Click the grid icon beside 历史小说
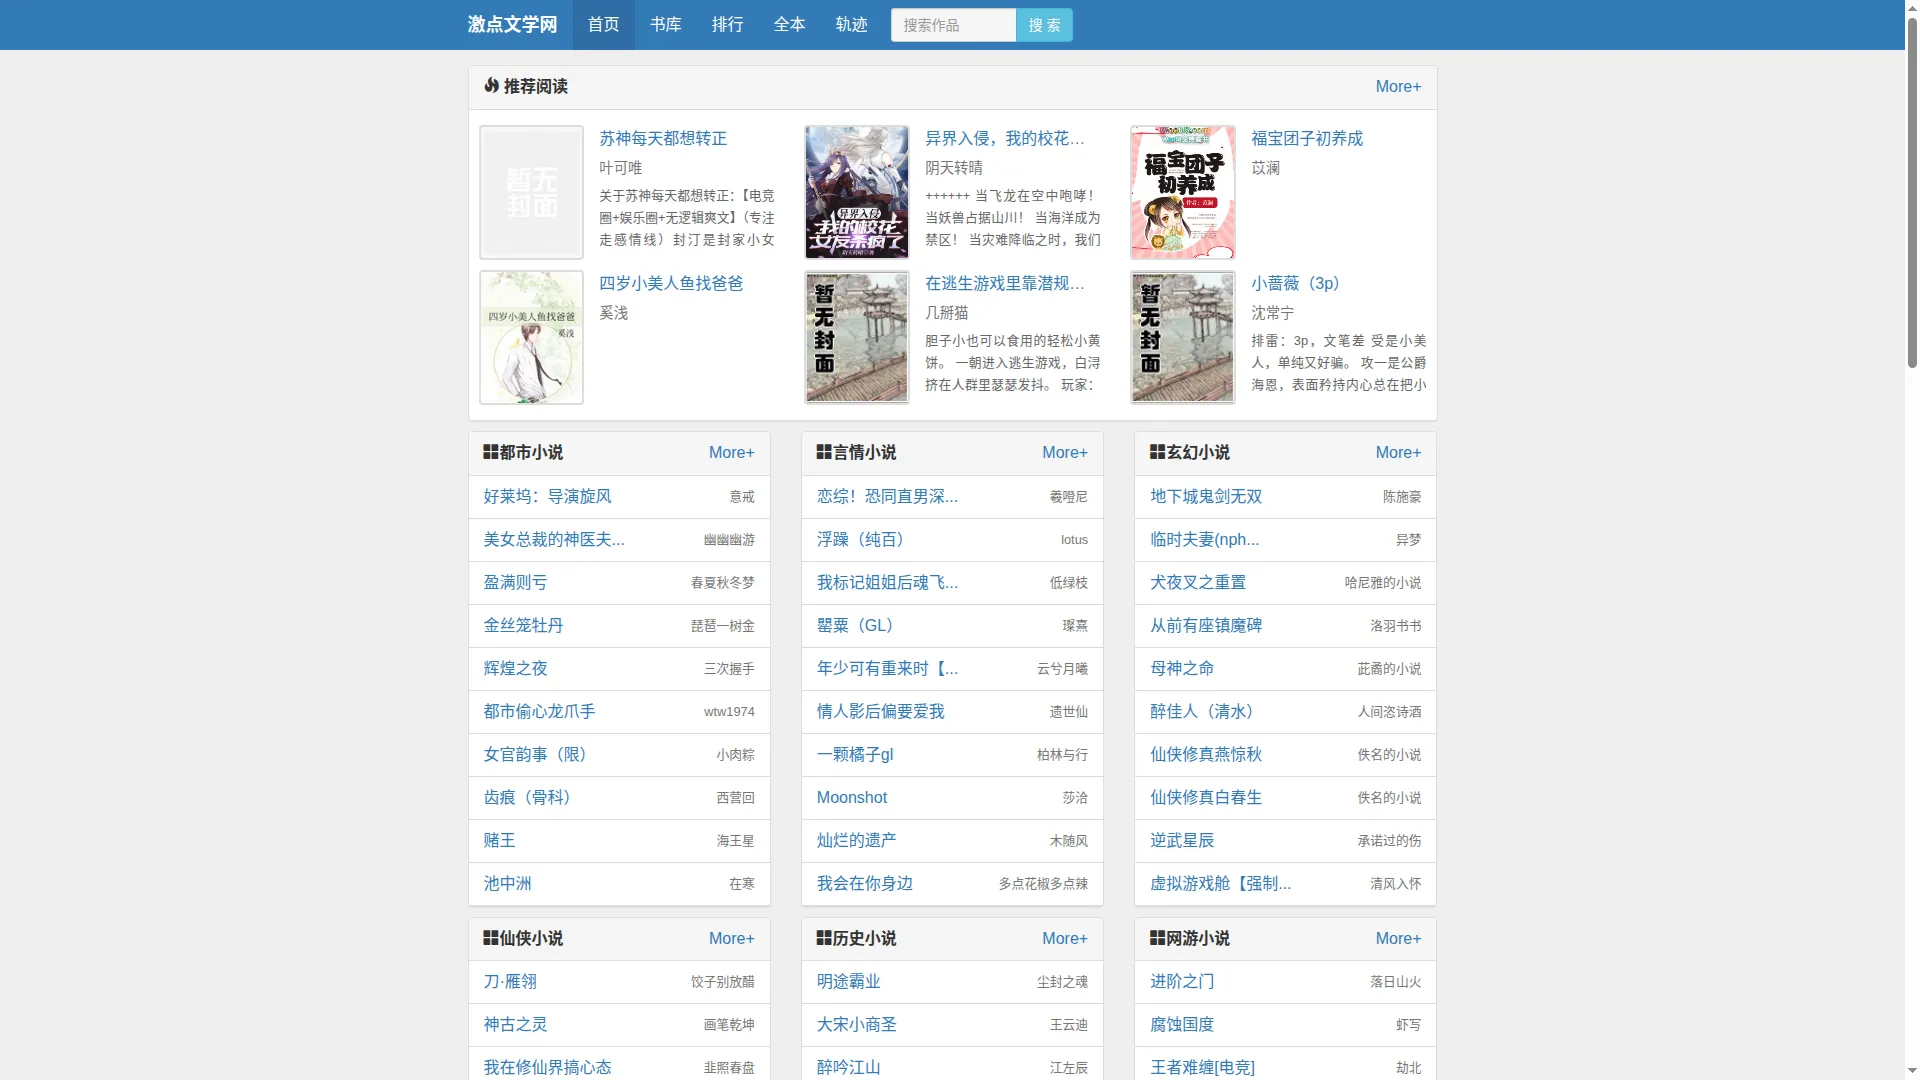 click(824, 938)
